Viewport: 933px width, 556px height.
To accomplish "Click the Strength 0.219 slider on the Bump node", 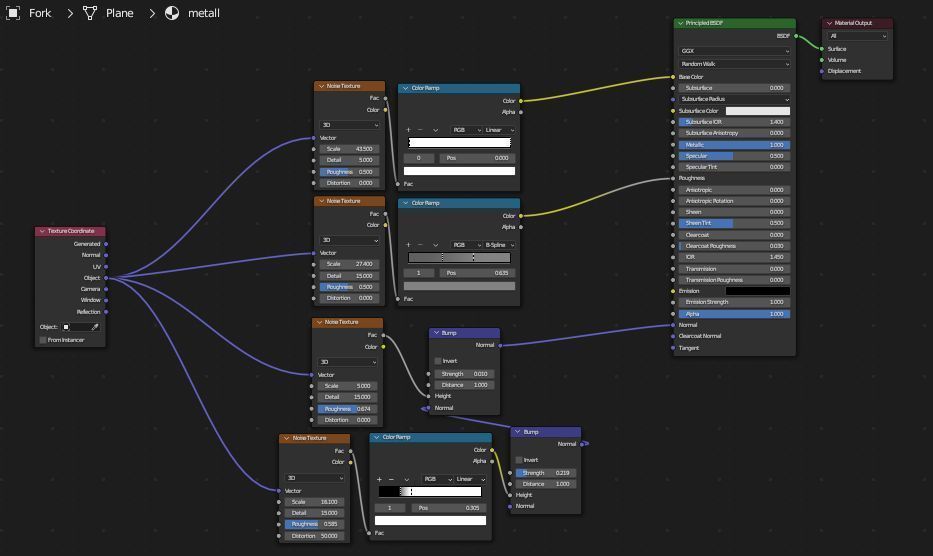I will 546,473.
